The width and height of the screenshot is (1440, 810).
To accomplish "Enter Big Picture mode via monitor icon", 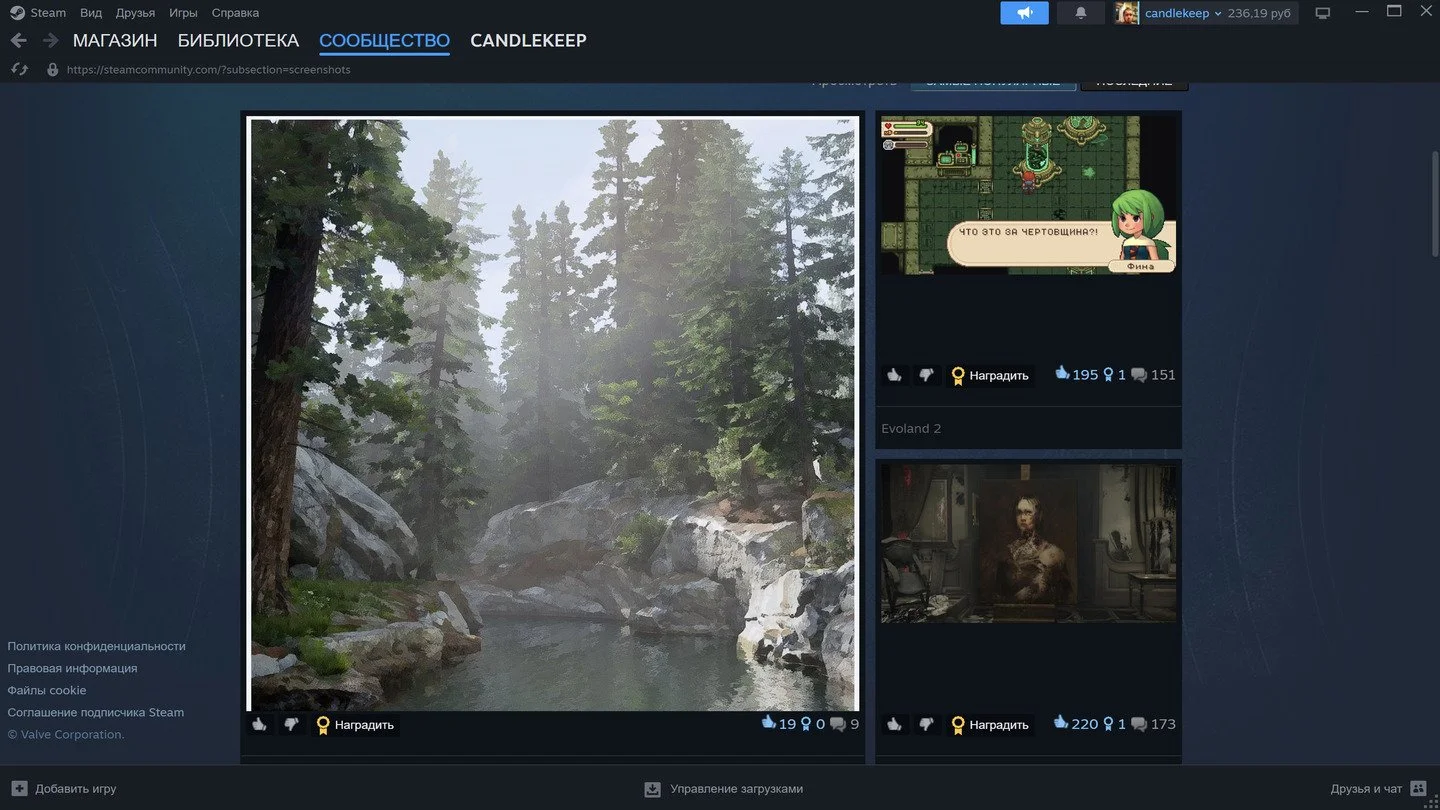I will (x=1323, y=13).
